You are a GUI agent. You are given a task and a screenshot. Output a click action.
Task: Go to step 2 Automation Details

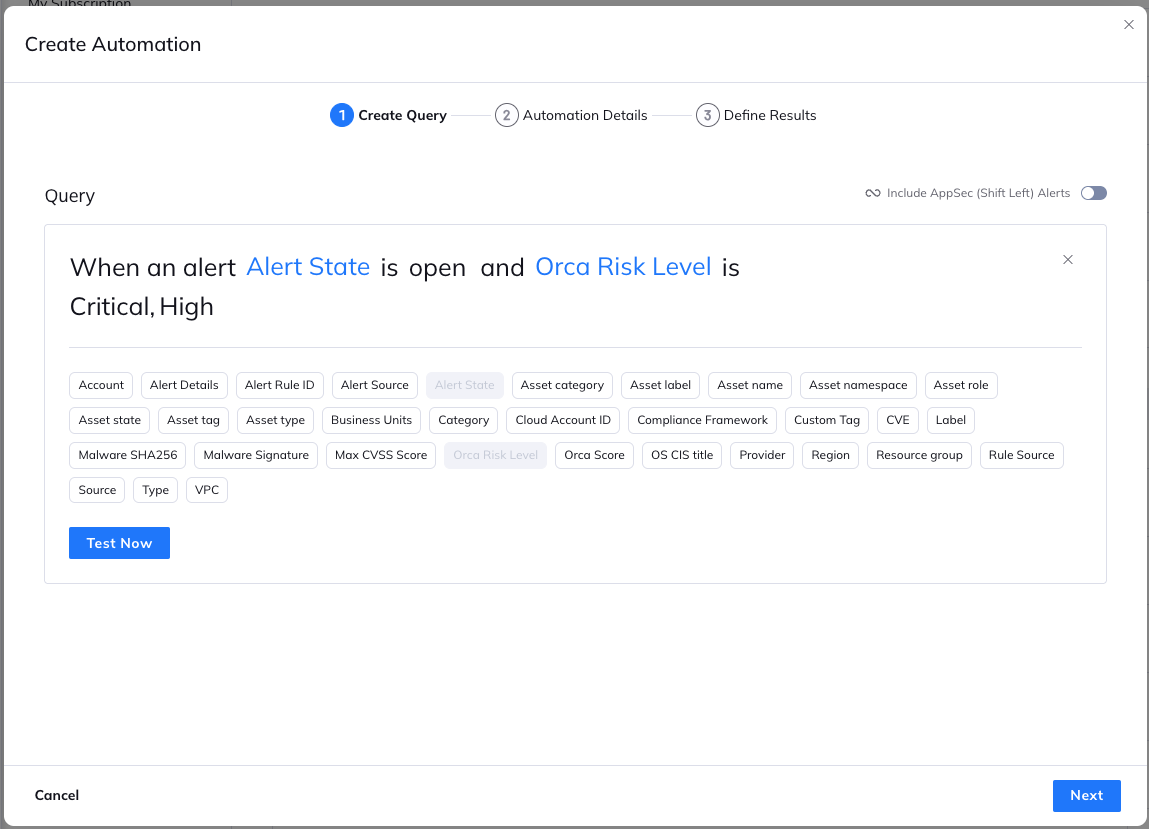pos(572,115)
